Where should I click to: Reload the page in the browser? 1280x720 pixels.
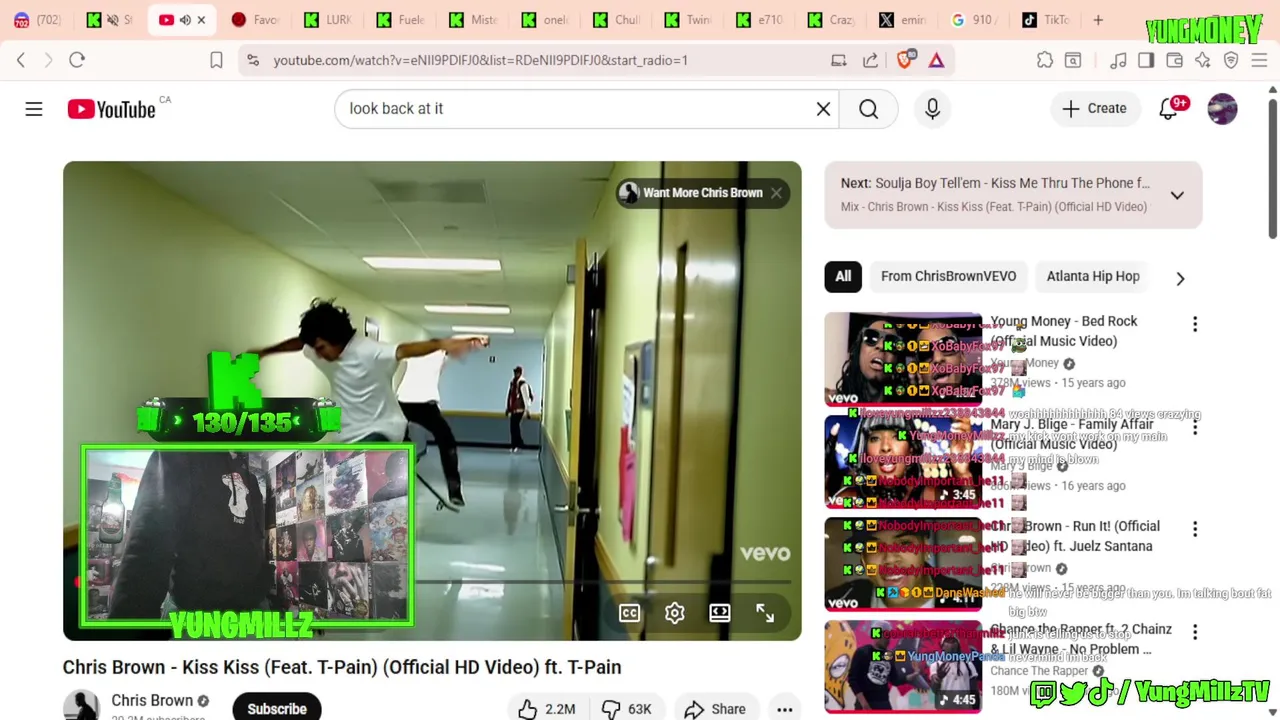point(77,60)
